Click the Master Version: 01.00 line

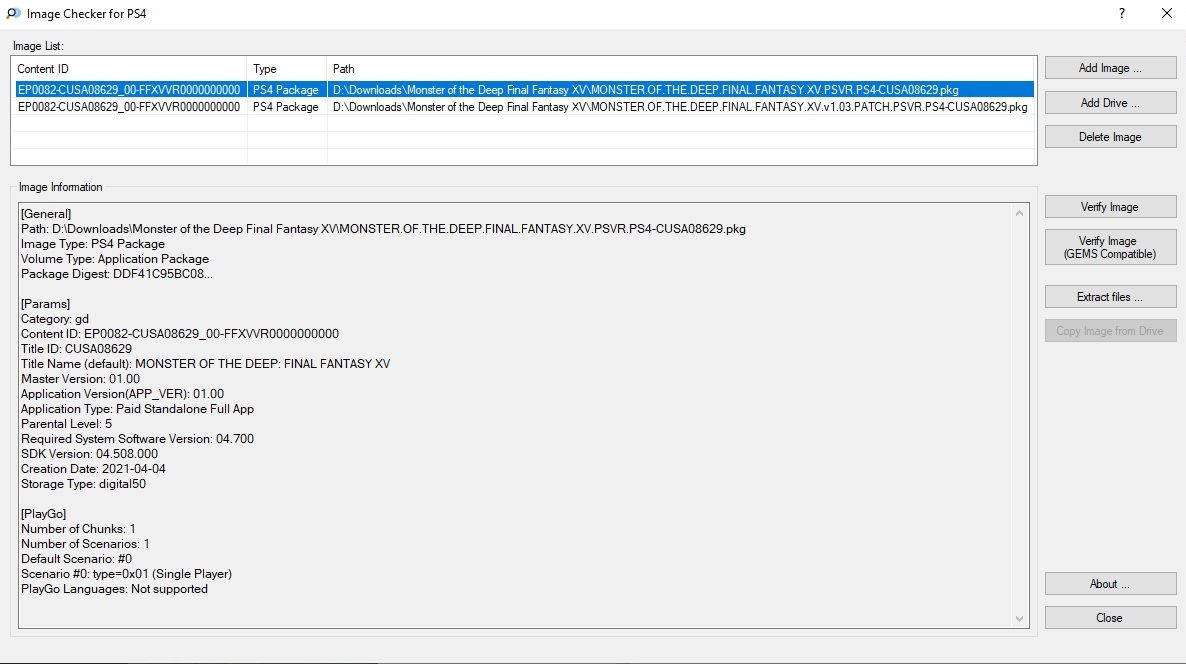tap(80, 379)
